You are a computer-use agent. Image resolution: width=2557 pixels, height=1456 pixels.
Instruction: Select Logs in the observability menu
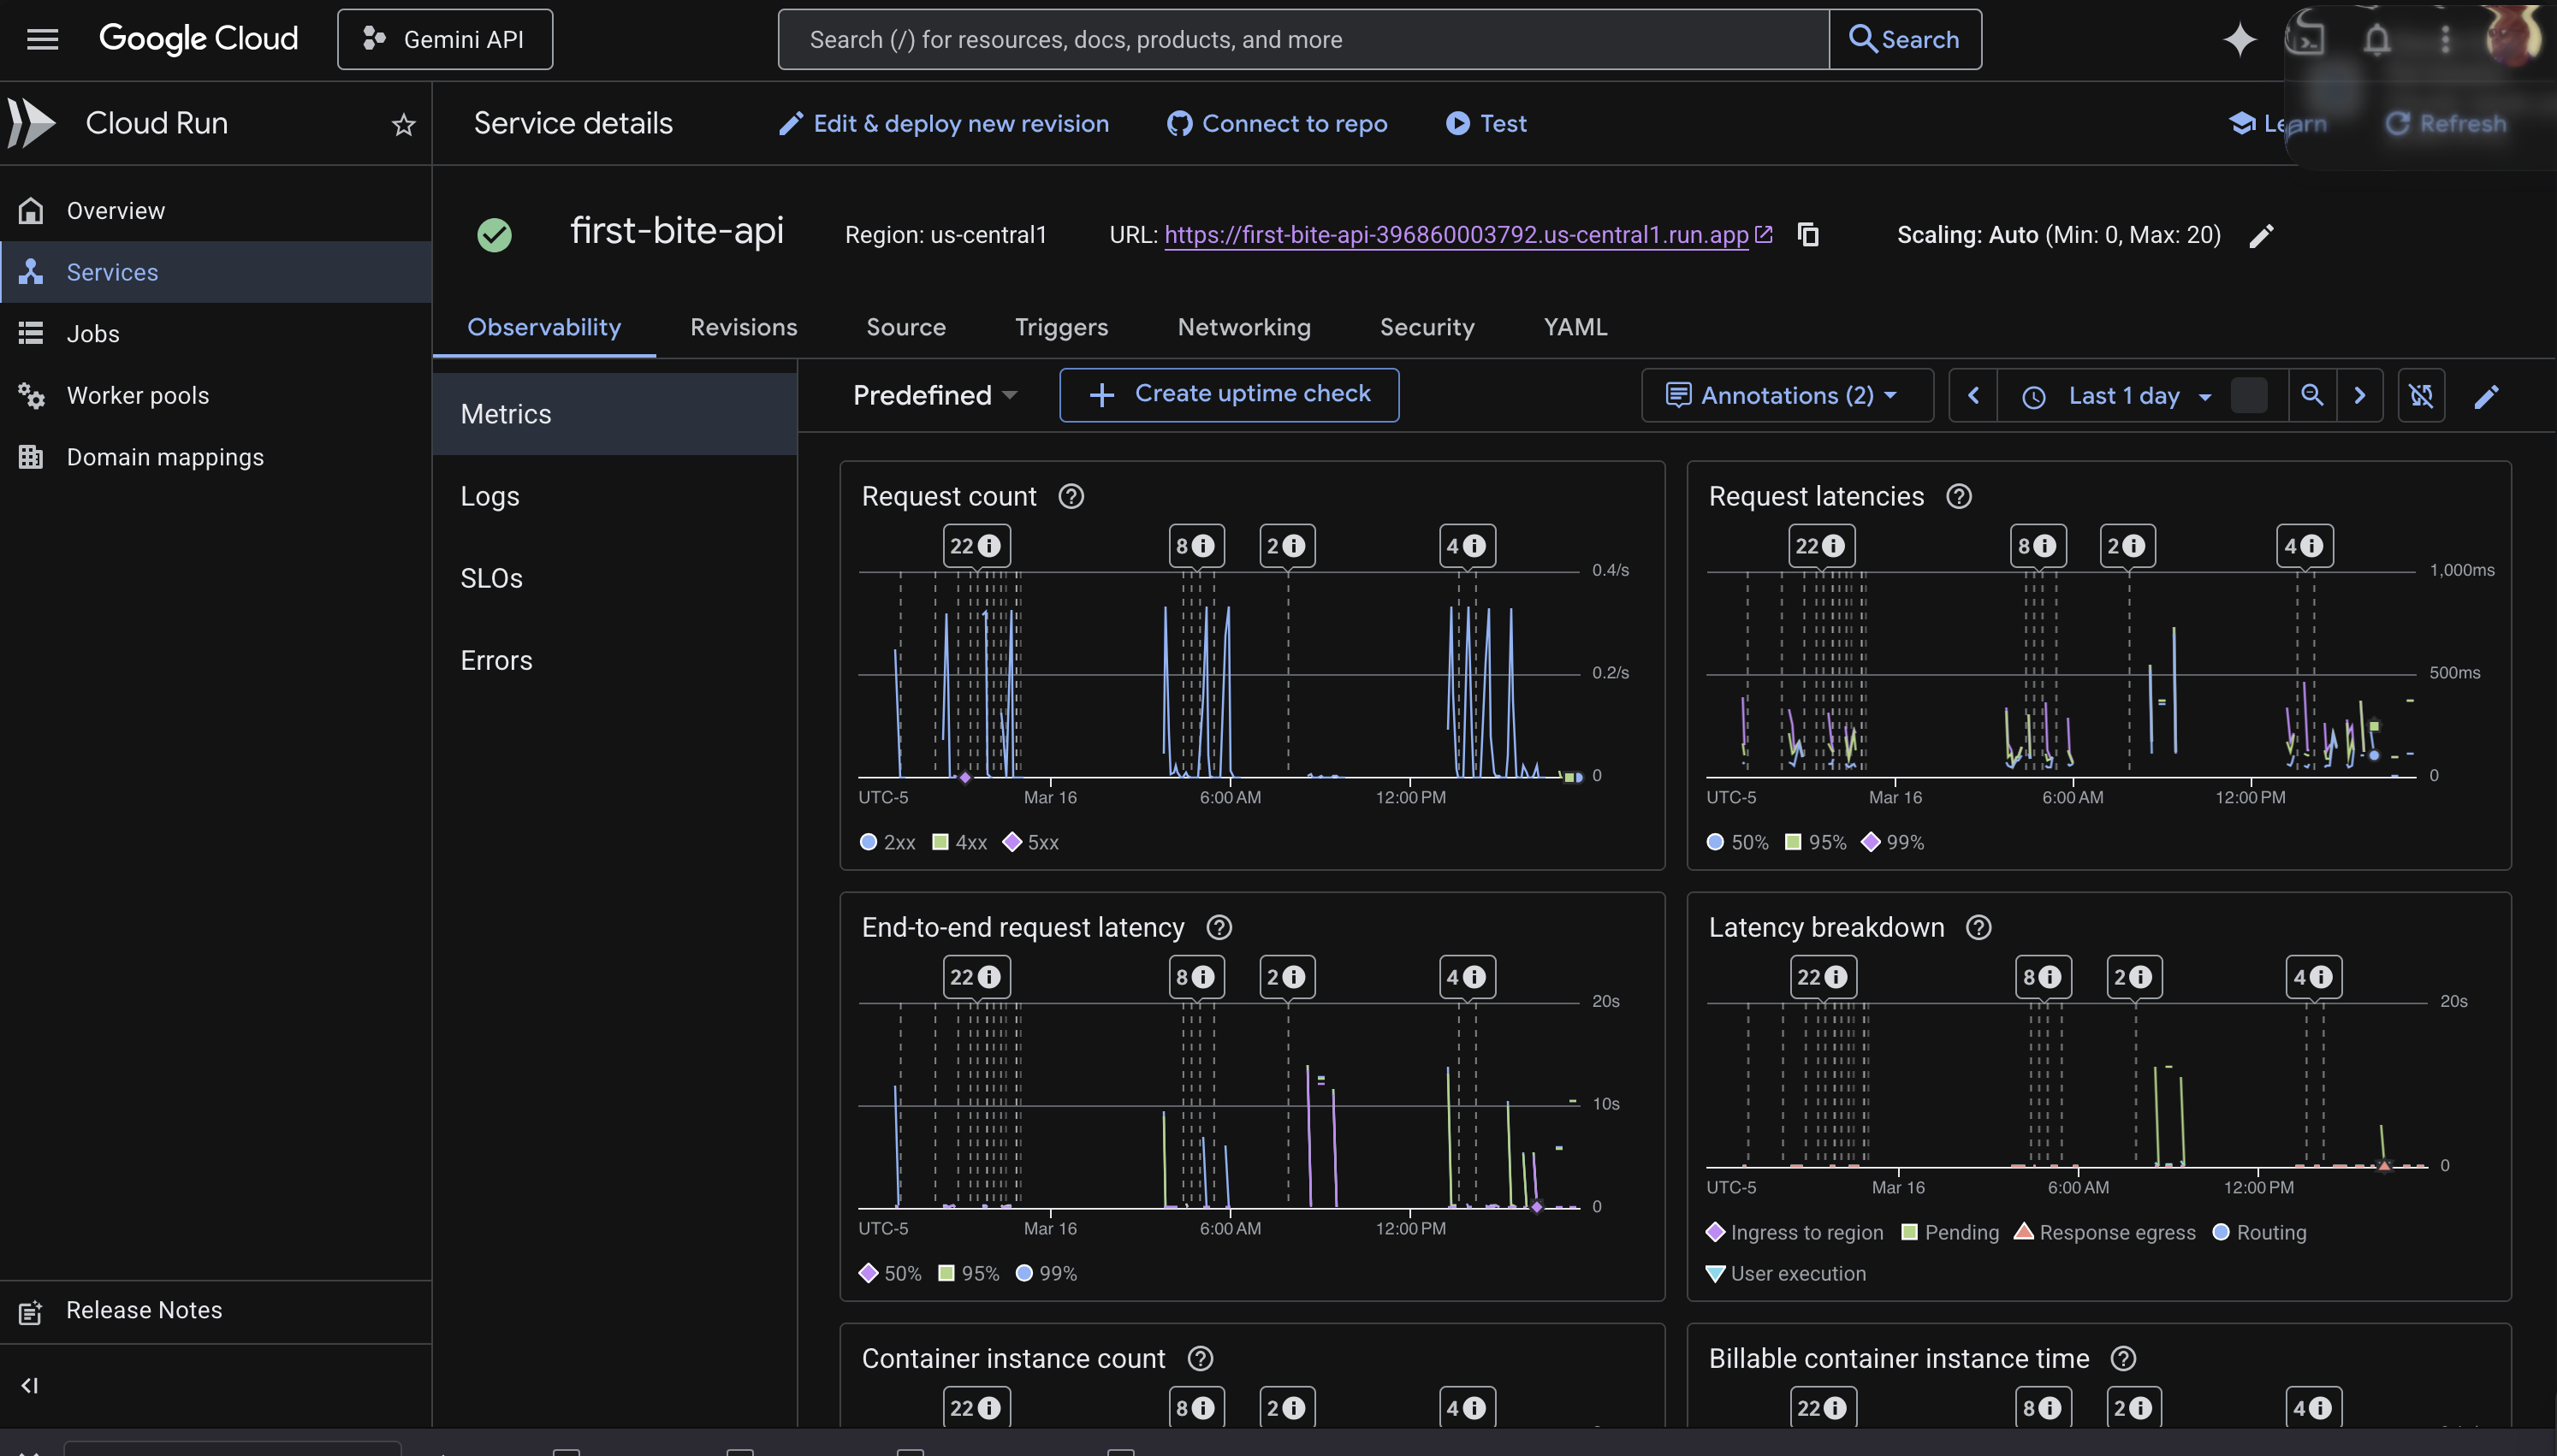point(490,496)
